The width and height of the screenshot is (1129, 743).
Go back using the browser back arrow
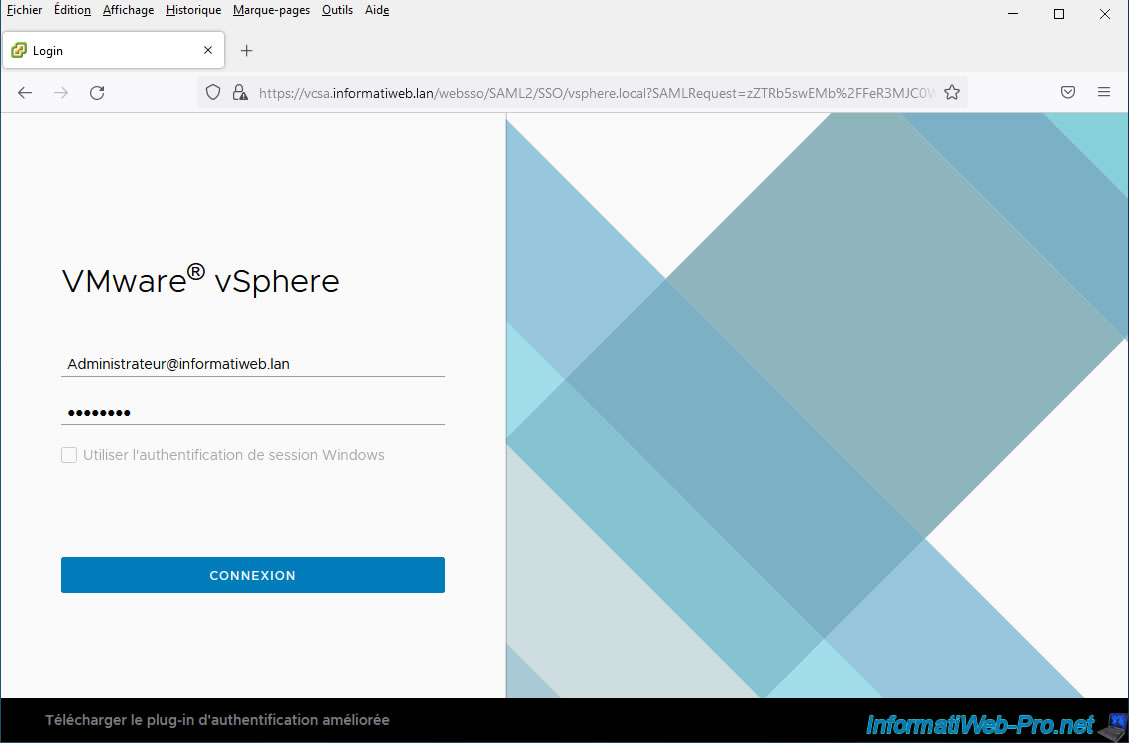point(25,93)
